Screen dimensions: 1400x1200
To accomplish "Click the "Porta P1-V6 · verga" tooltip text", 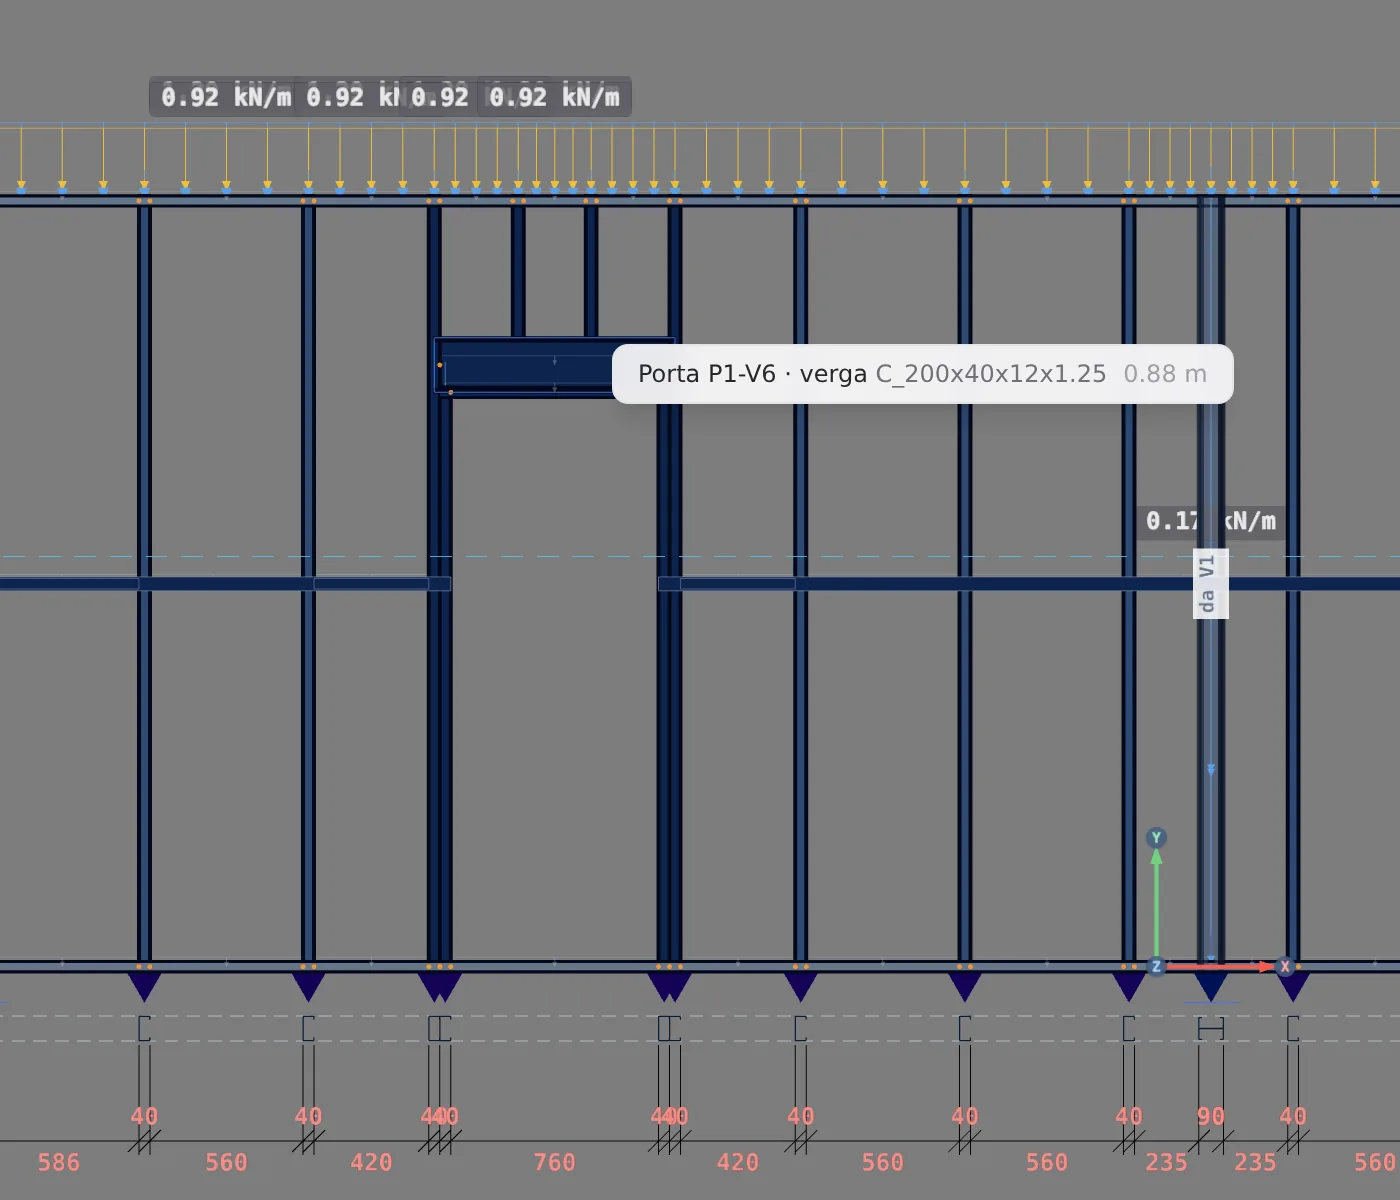I will click(x=752, y=374).
